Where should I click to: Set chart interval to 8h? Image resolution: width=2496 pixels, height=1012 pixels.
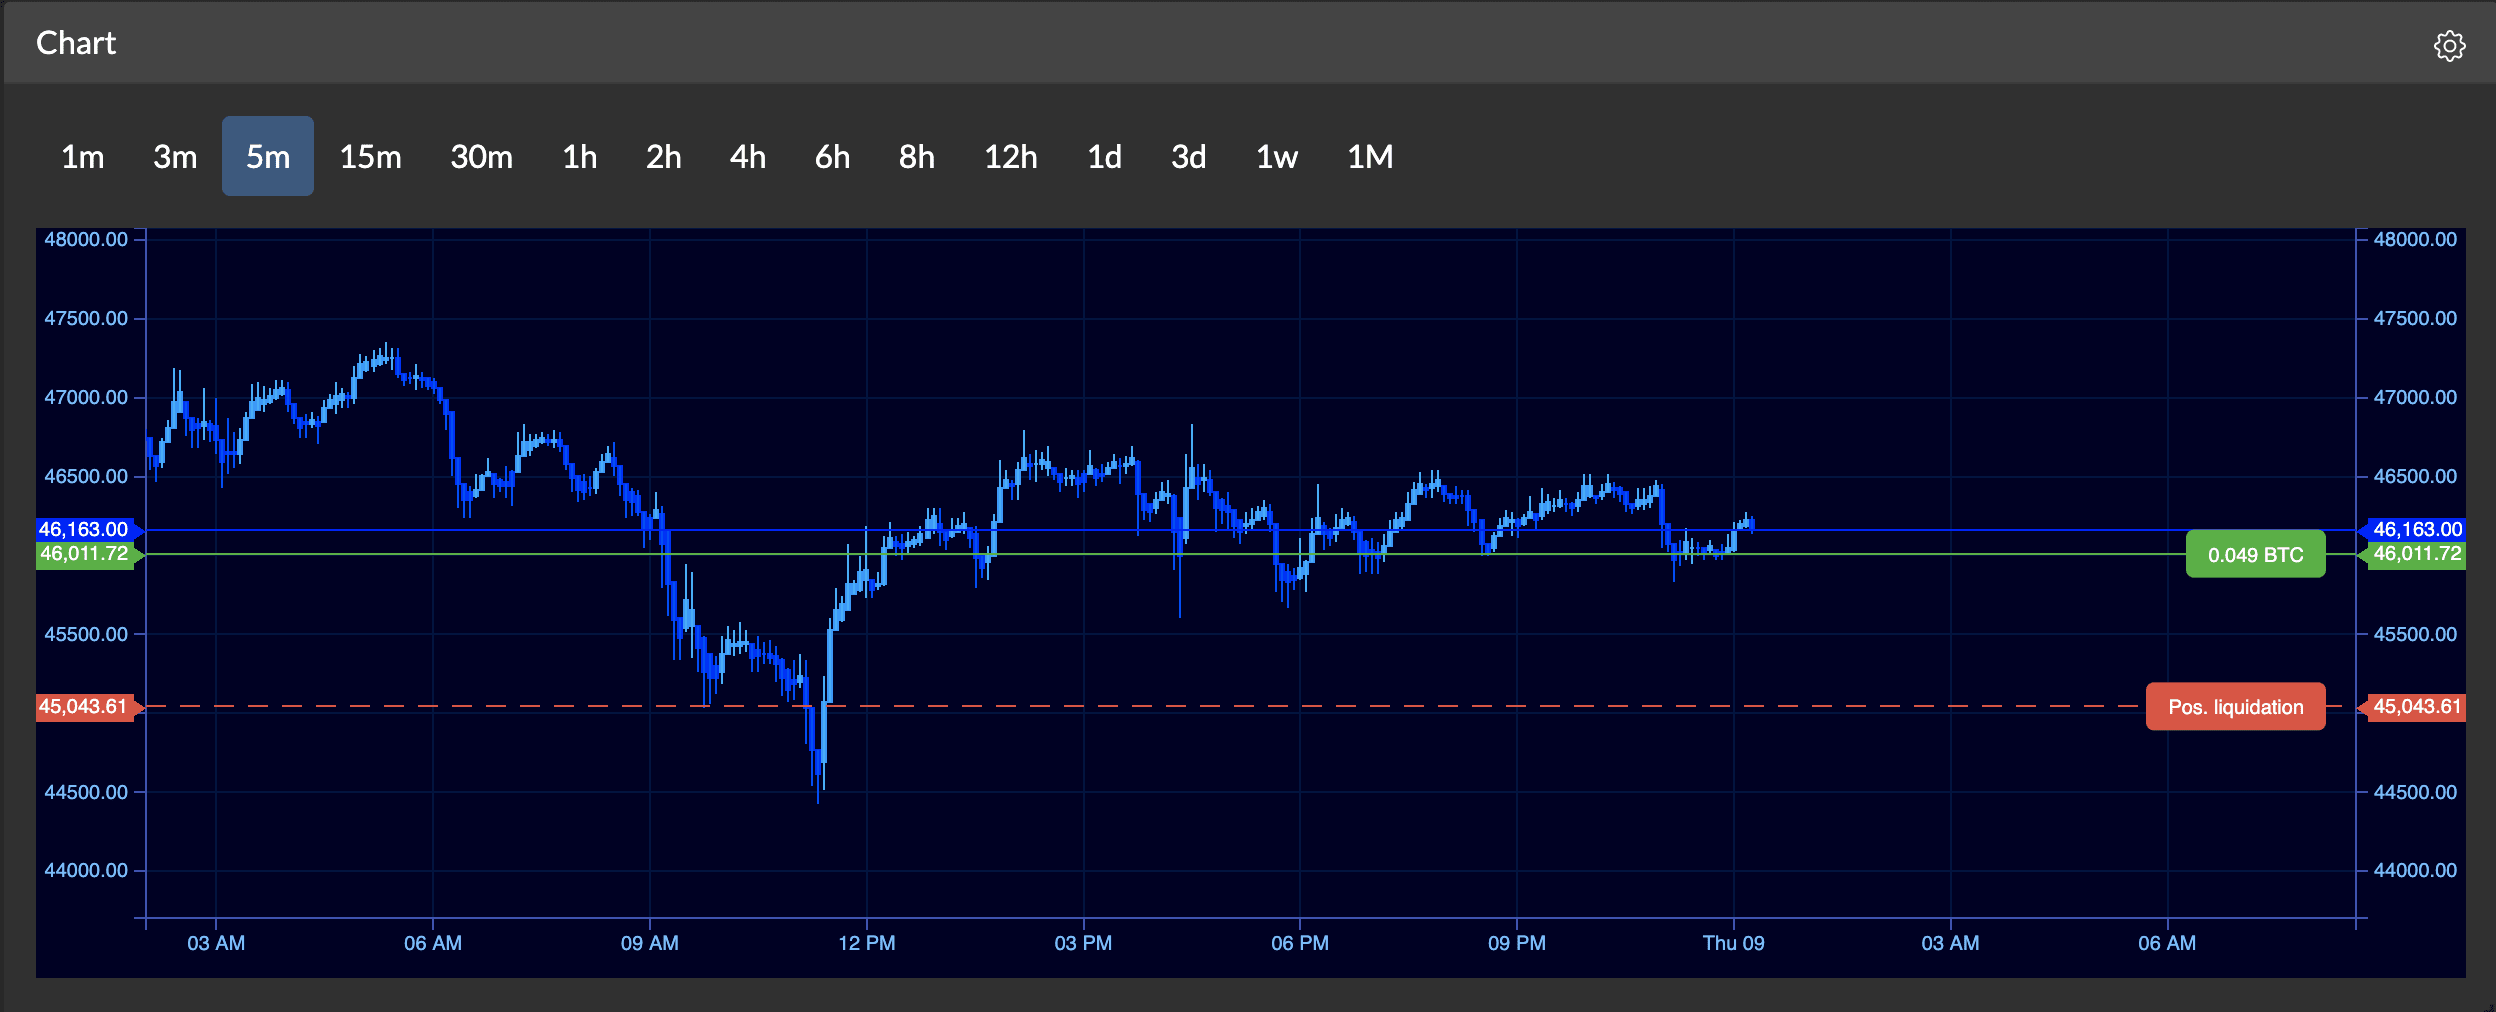[x=916, y=157]
